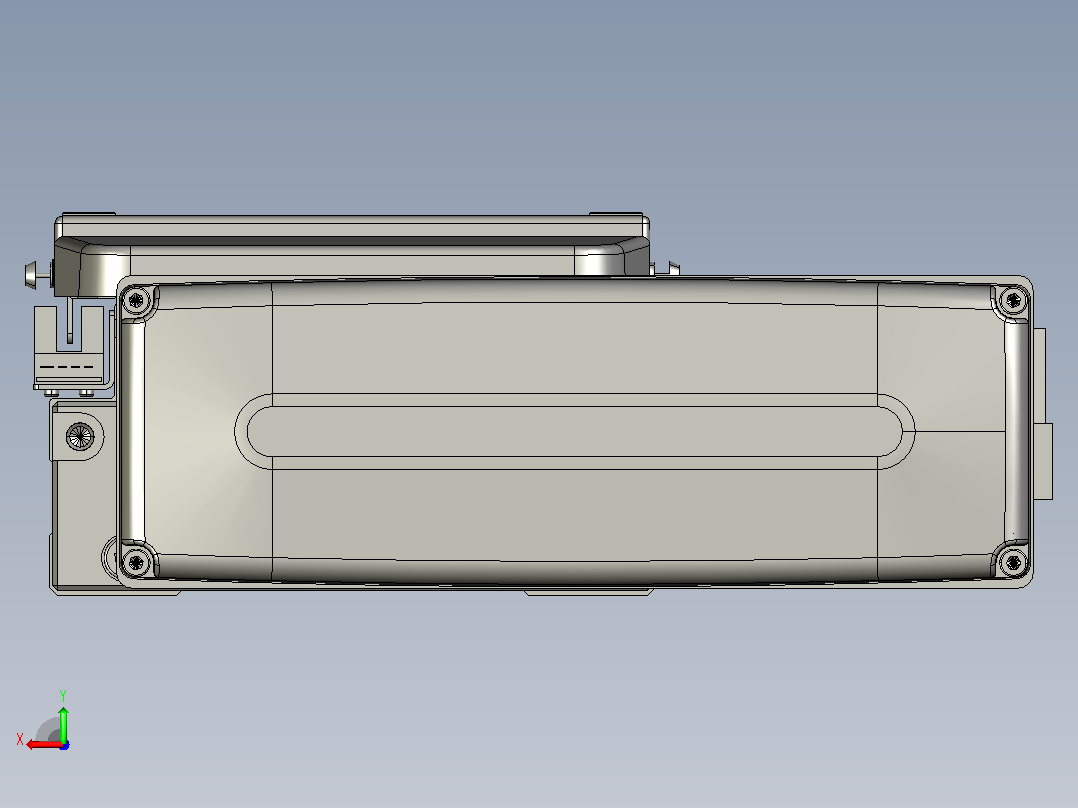Click the red X axis arrow of the triad
1078x808 pixels.
[44, 745]
